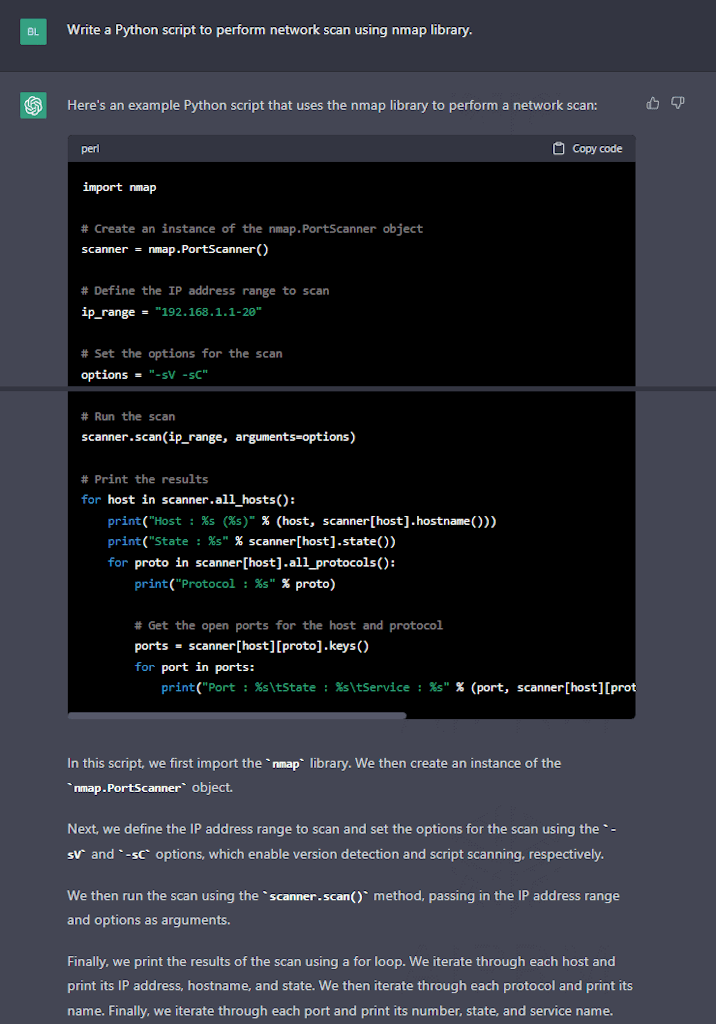Image resolution: width=716 pixels, height=1024 pixels.
Task: Click the 'ports = scanner[host][proto].keys()' line
Action: pyautogui.click(x=252, y=646)
